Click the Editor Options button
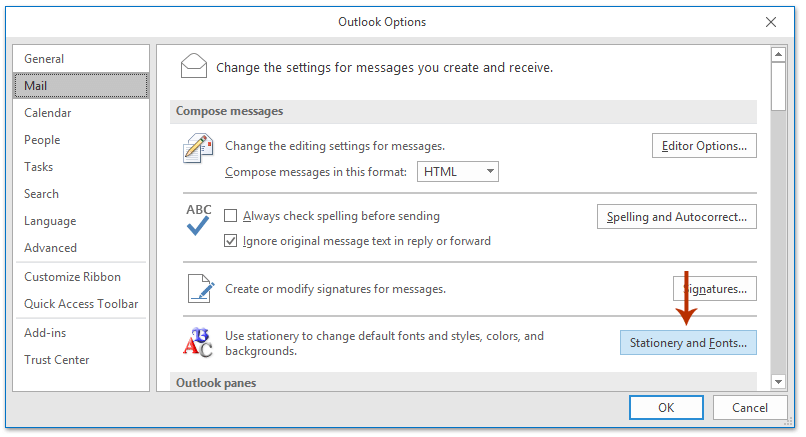This screenshot has width=806, height=437. point(704,145)
